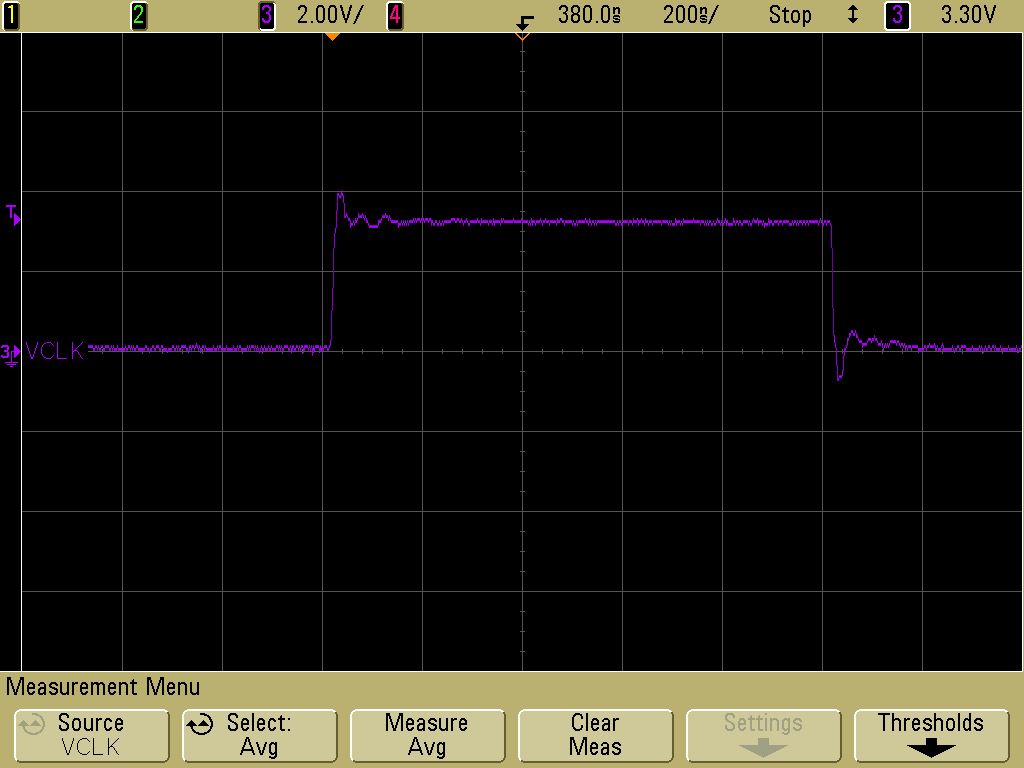Click the down arrow on Thresholds softkey
The image size is (1024, 768).
coord(931,749)
